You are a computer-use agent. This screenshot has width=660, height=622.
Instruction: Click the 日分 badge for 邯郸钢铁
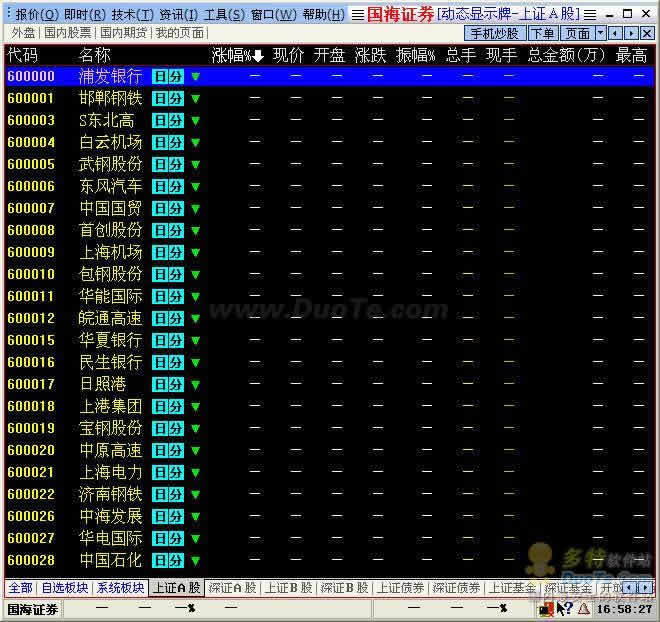(x=168, y=98)
